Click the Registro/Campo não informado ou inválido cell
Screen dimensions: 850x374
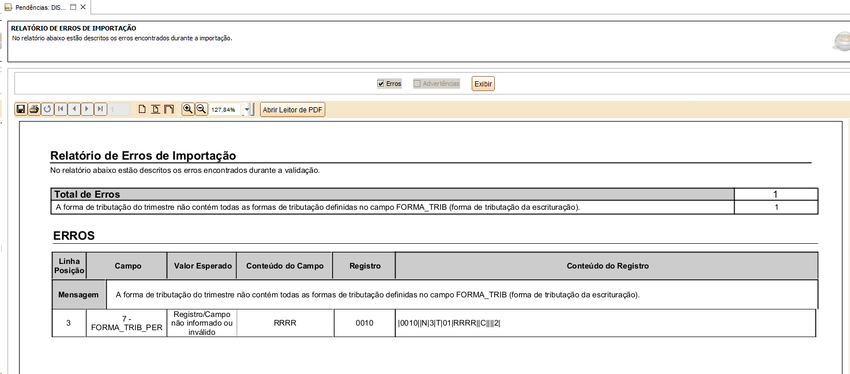pos(202,323)
